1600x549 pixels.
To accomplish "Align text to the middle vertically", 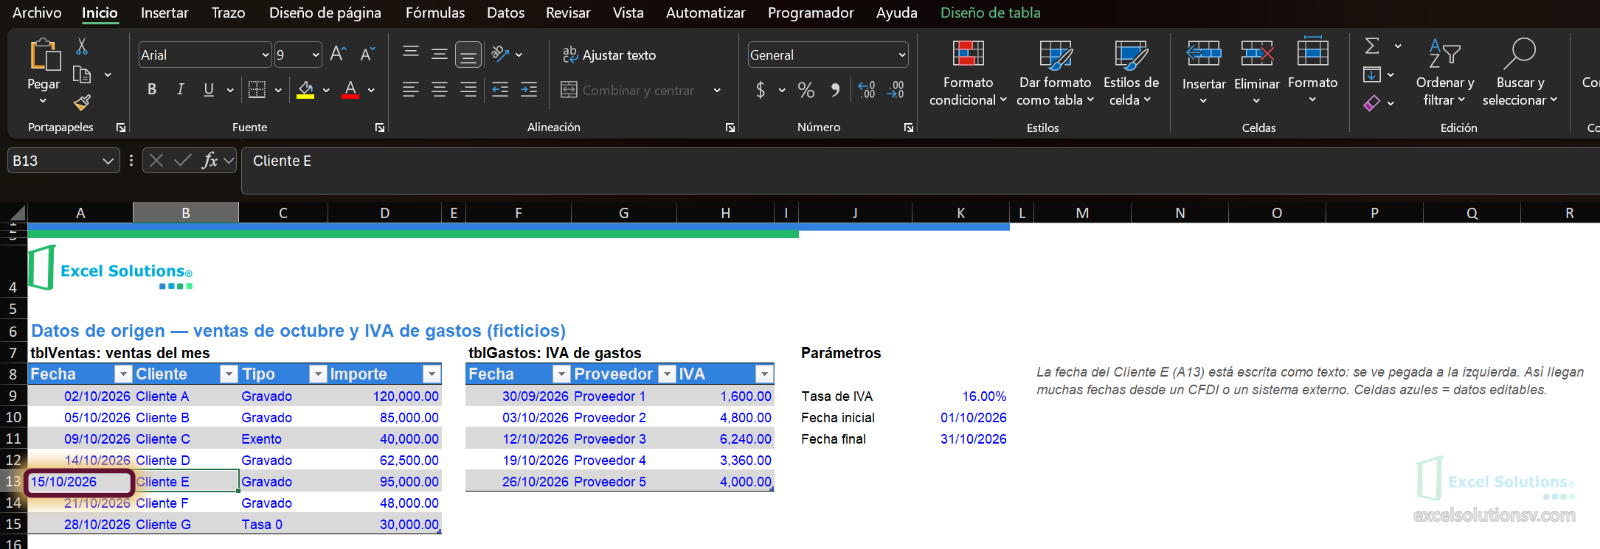I will (439, 54).
